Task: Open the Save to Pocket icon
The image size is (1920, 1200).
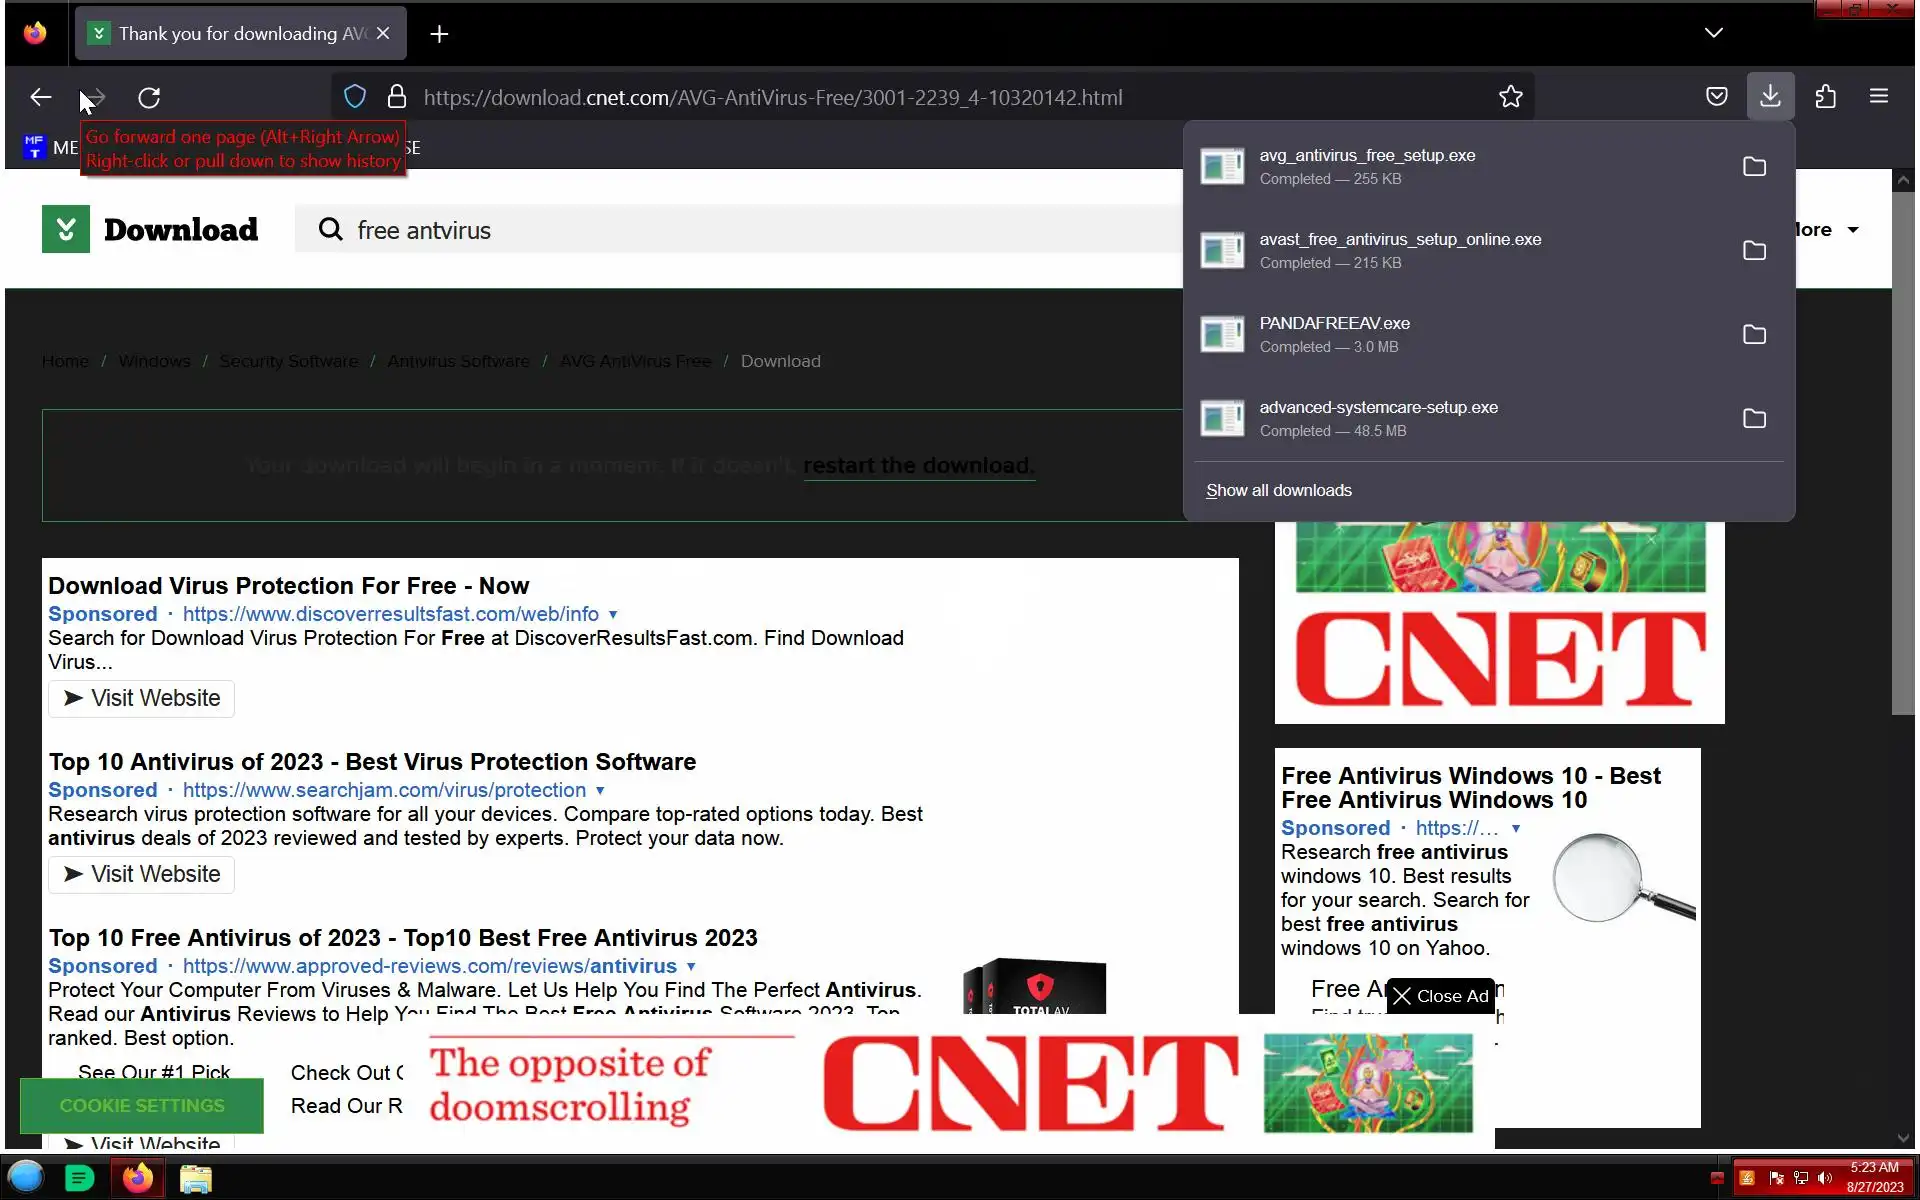Action: point(1716,97)
